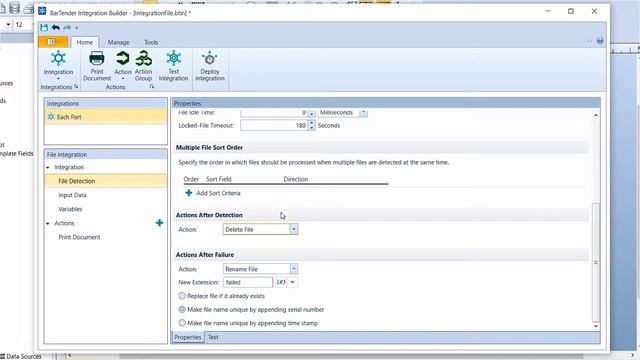Click the Redo arrow in quick access toolbar
Viewport: 640px width, 360px height.
click(67, 27)
